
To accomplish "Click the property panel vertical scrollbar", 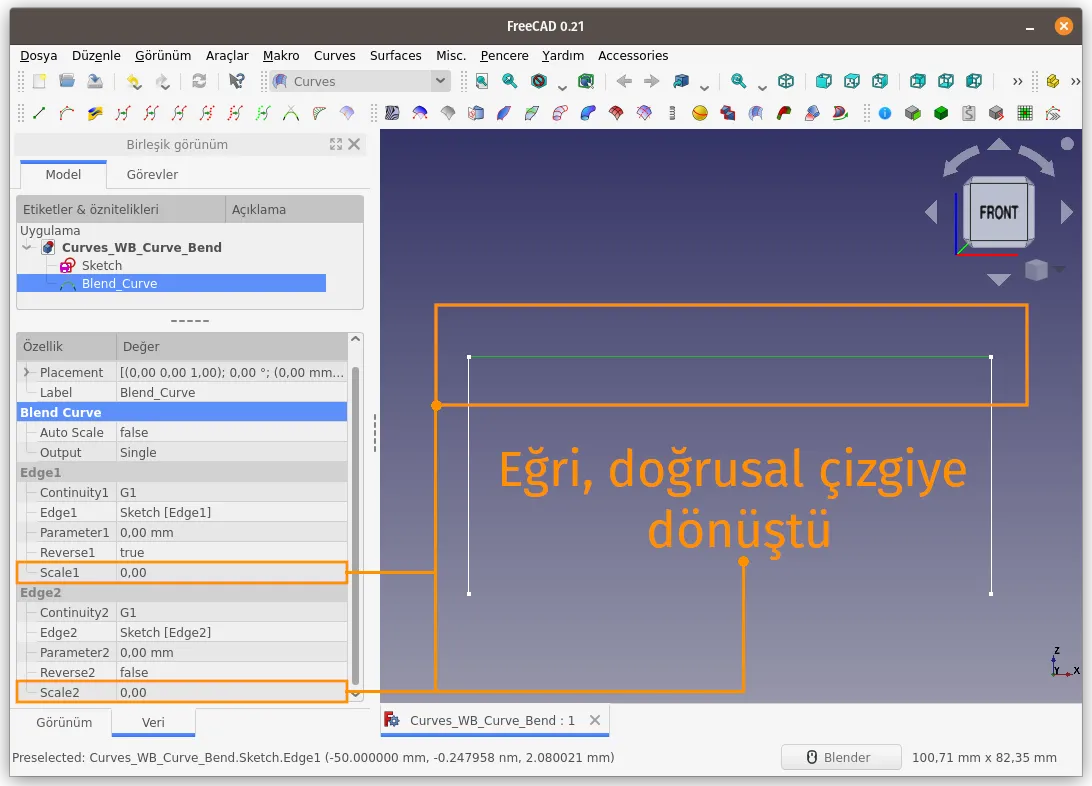I will click(x=355, y=526).
